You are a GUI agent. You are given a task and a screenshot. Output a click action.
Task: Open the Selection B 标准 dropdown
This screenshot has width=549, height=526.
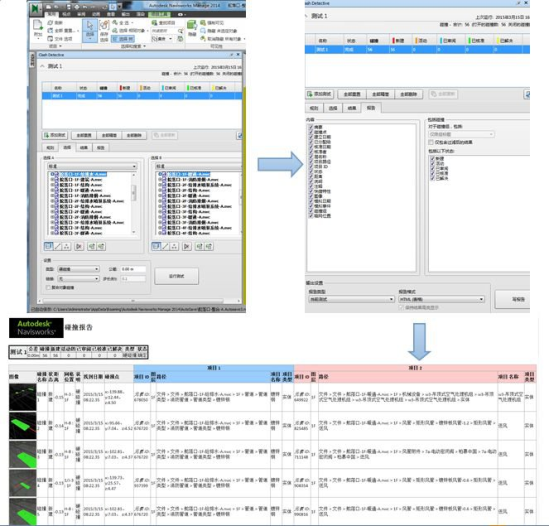(x=199, y=166)
